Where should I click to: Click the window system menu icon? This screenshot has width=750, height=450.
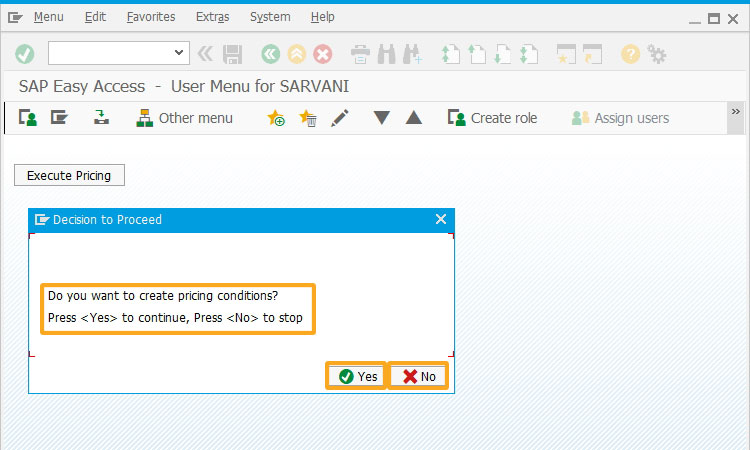point(15,18)
